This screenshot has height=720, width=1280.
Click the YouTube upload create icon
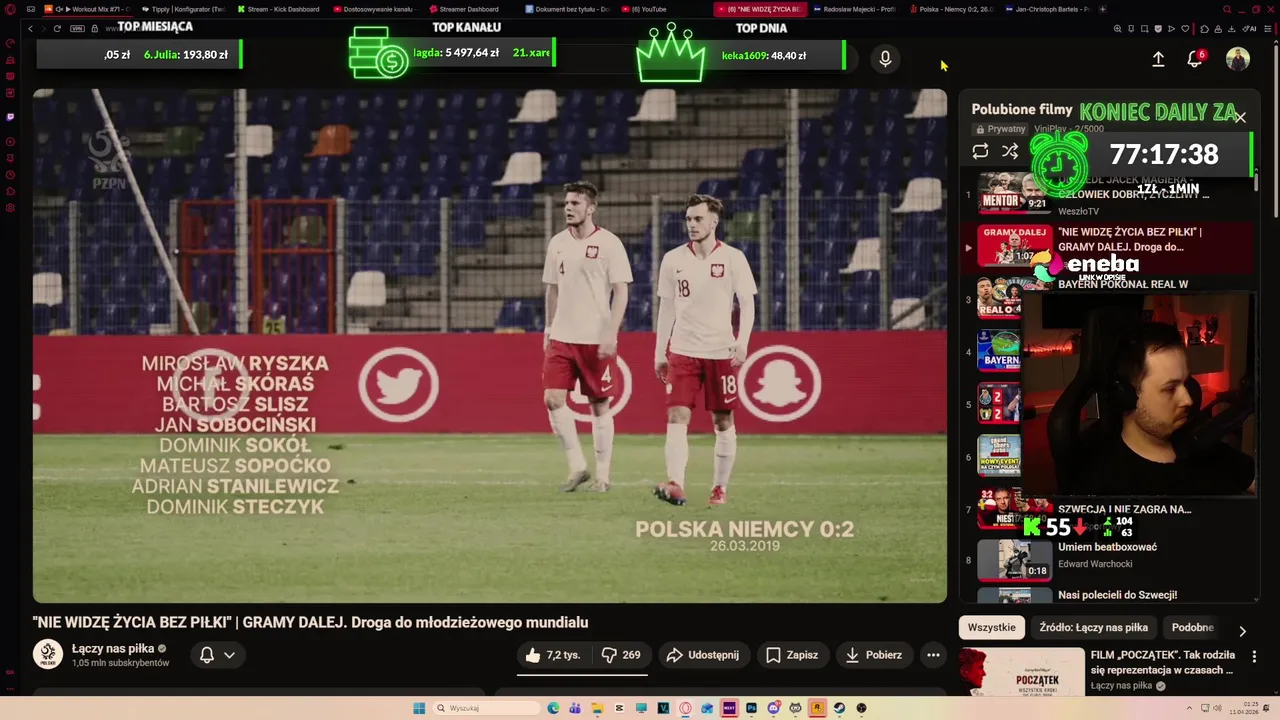pyautogui.click(x=1158, y=59)
